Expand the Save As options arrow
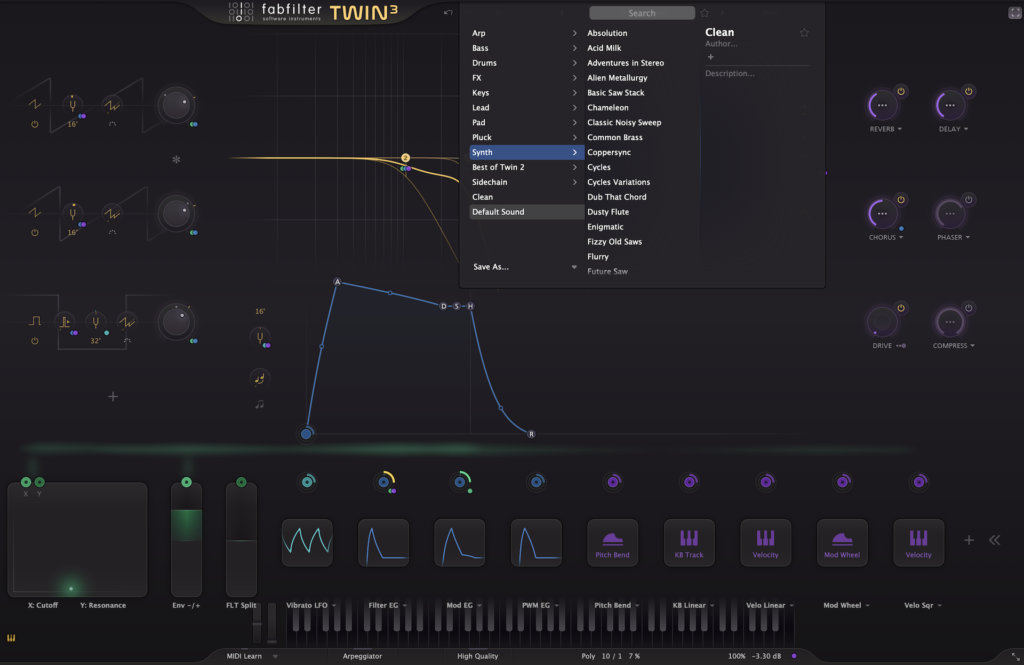Viewport: 1024px width, 665px height. [x=574, y=267]
